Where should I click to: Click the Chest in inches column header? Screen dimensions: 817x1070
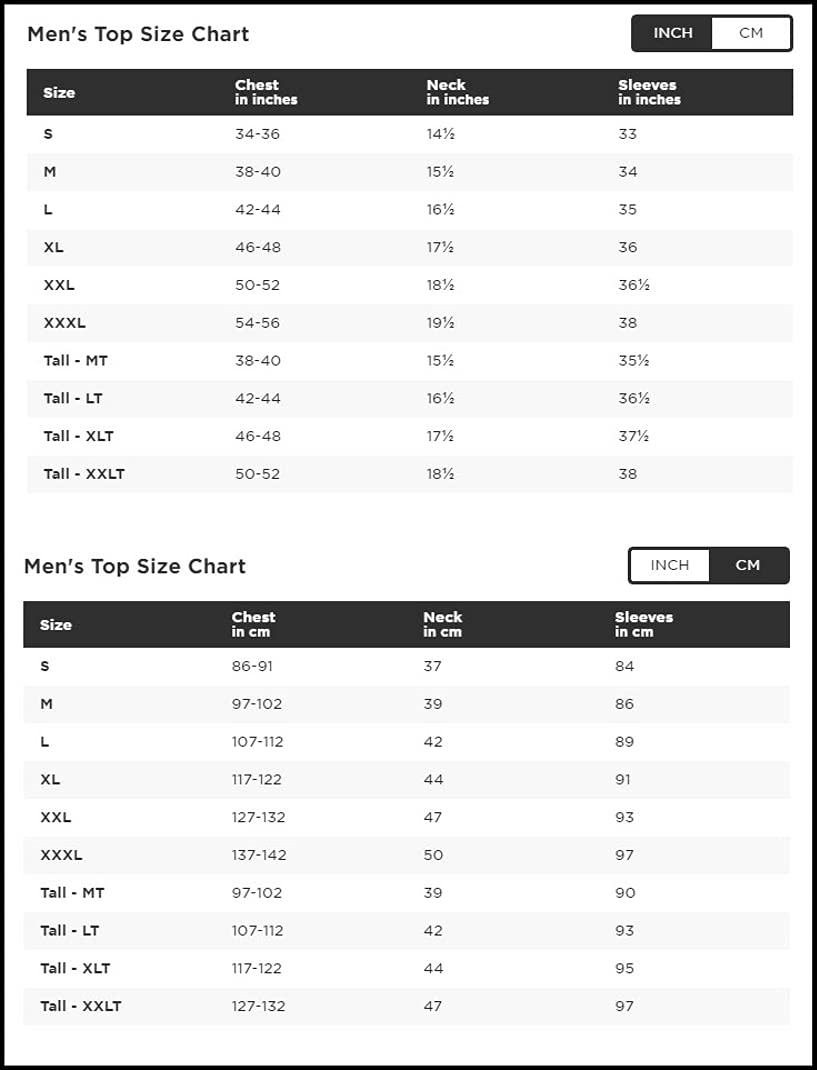coord(266,92)
